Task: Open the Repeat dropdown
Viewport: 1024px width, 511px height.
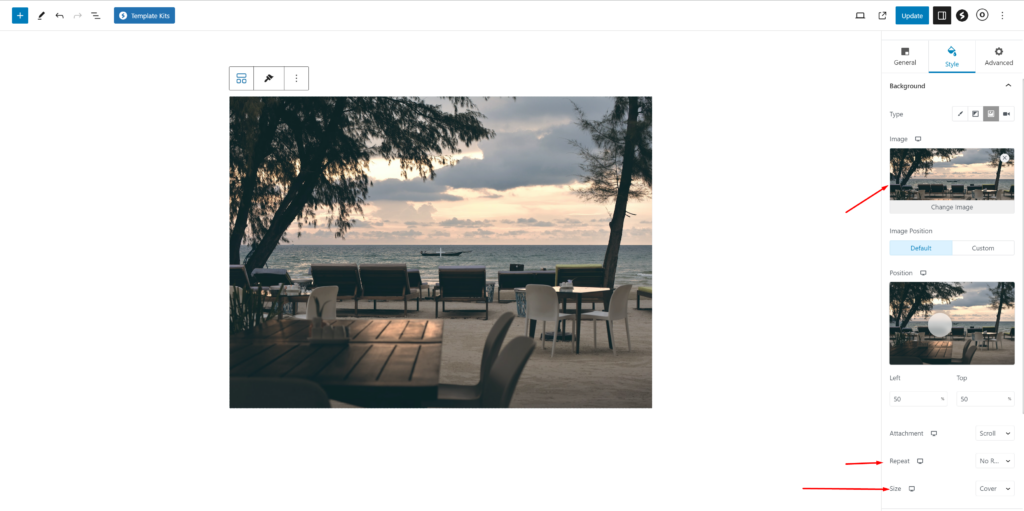Action: (995, 461)
